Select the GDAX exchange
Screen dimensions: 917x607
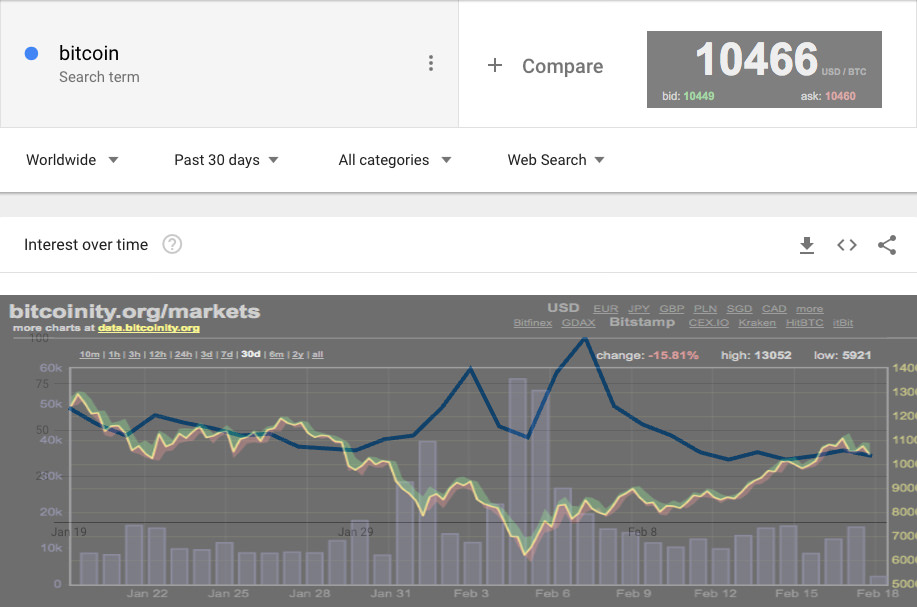(x=578, y=323)
